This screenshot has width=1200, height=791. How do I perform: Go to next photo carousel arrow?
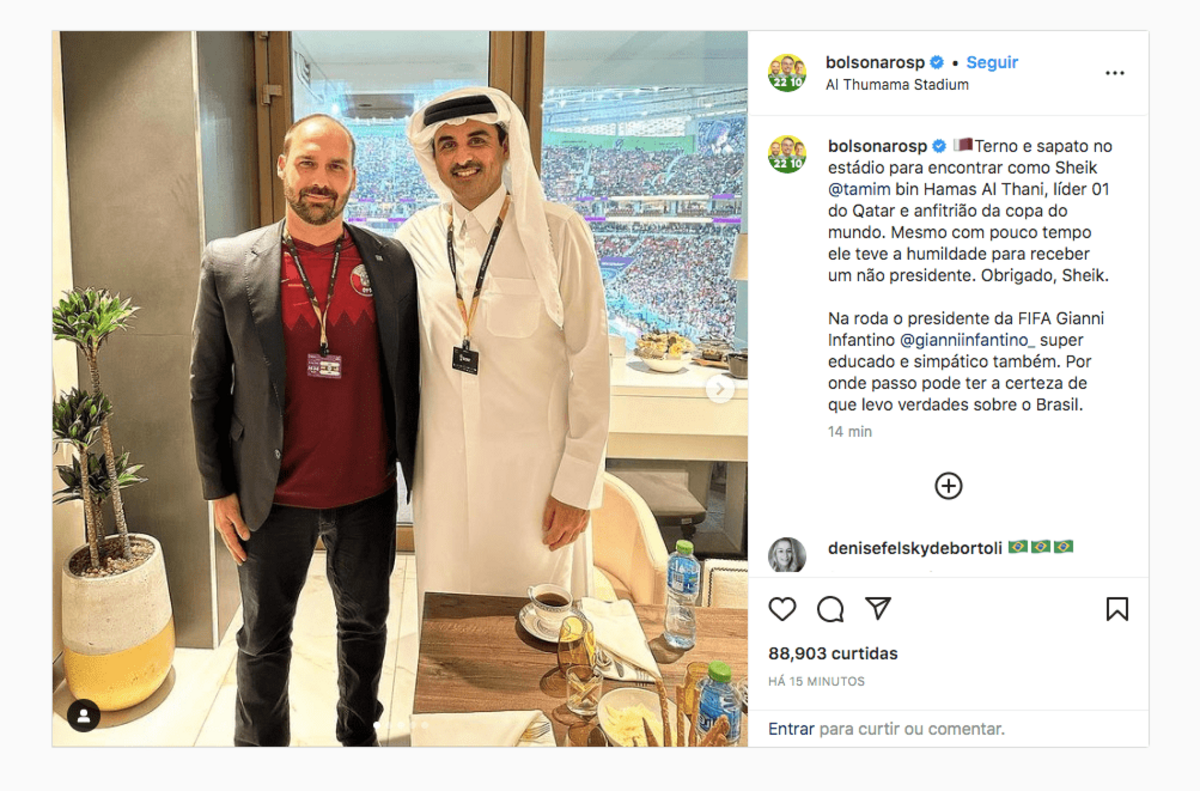point(720,389)
